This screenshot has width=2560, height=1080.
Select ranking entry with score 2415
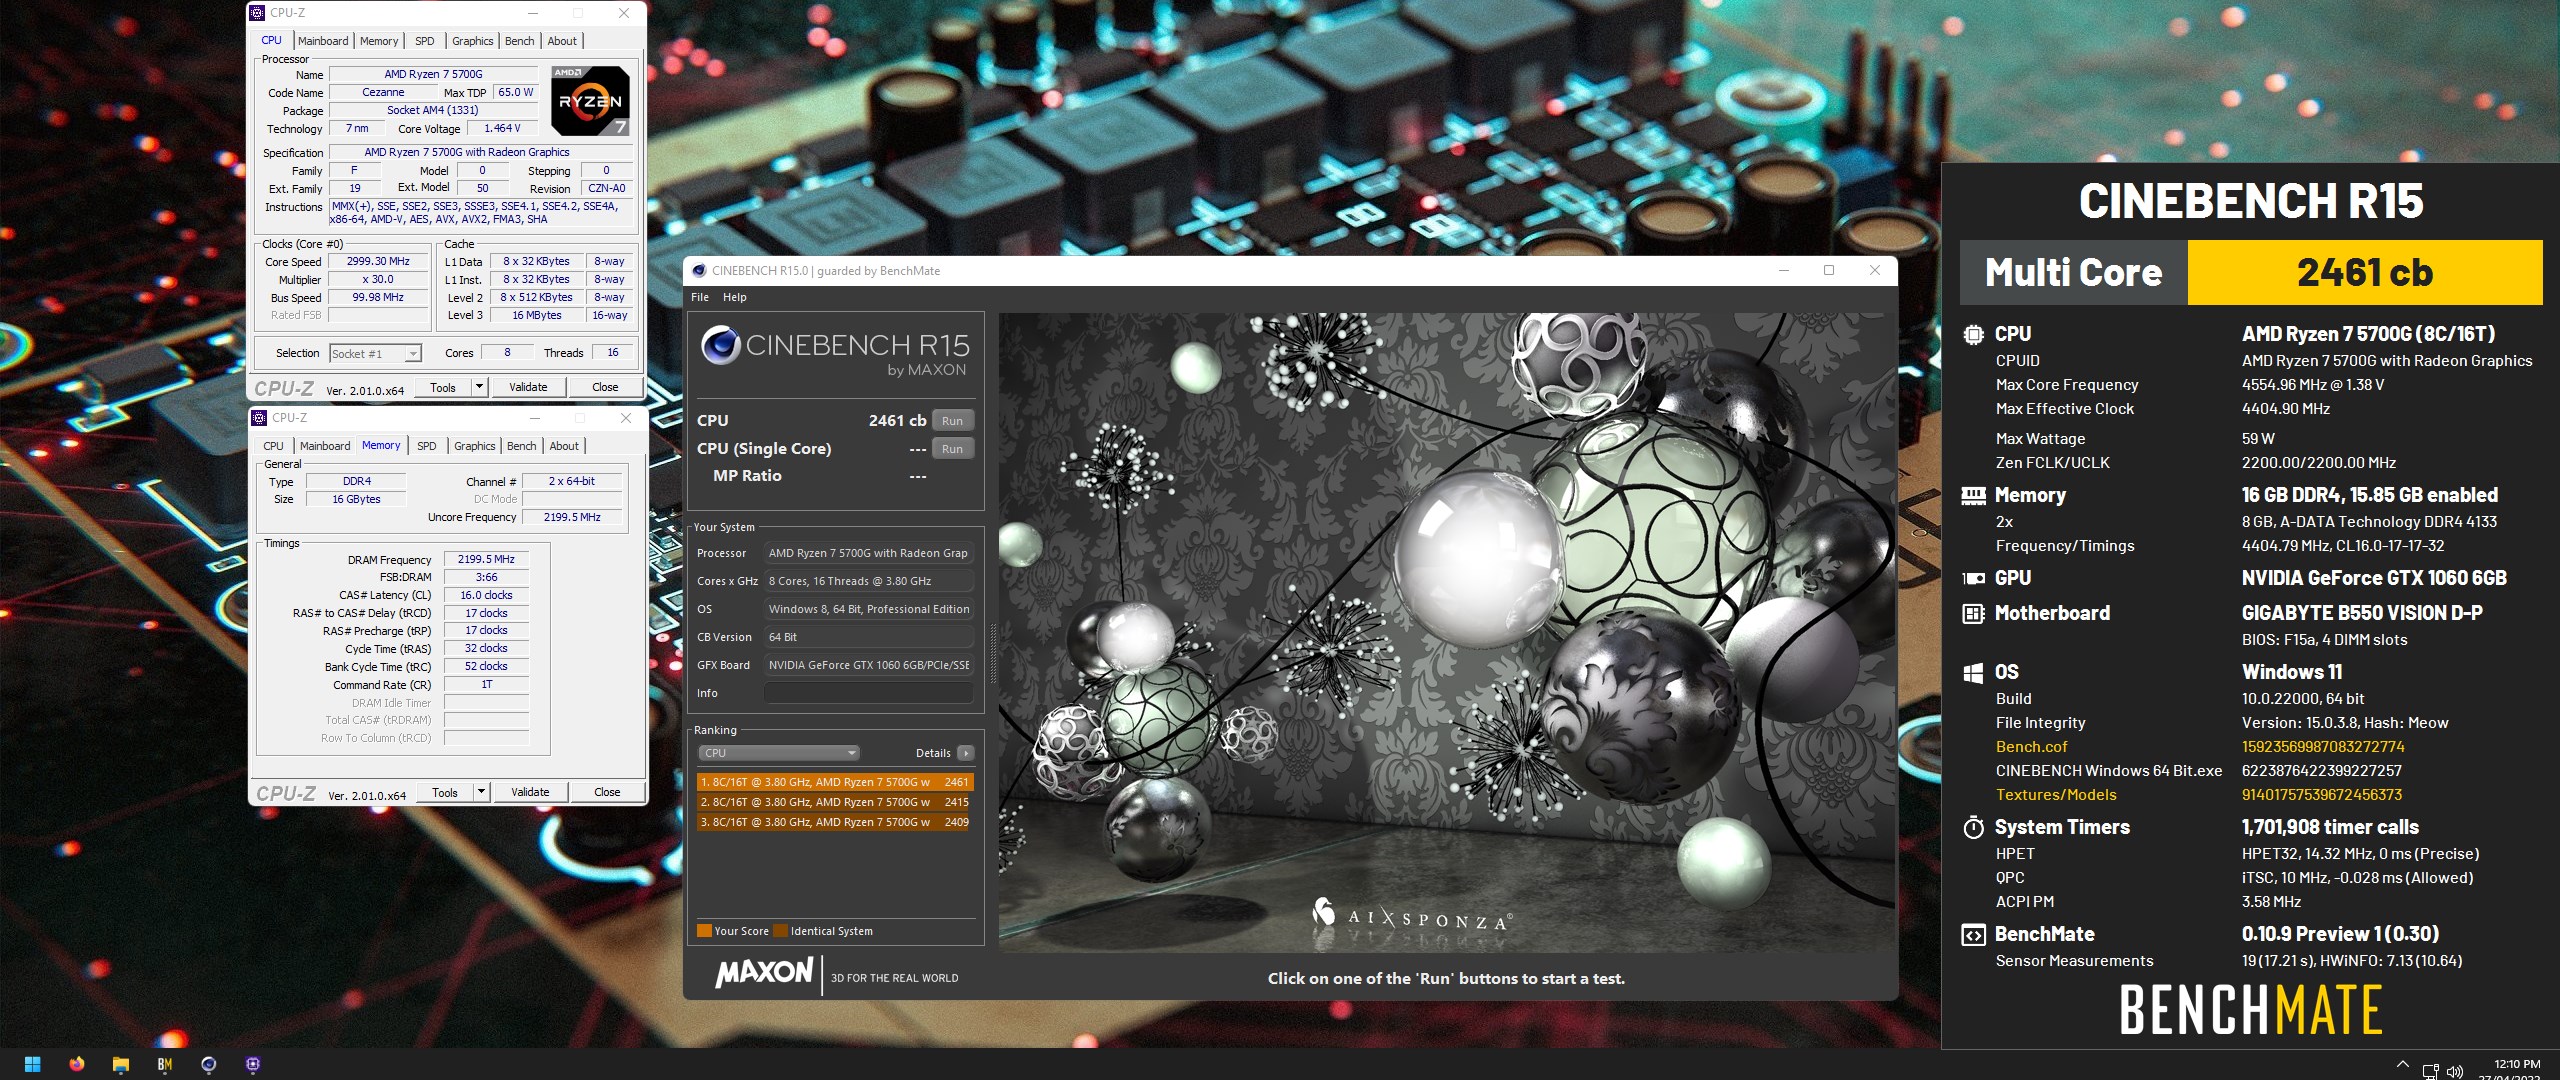point(835,802)
